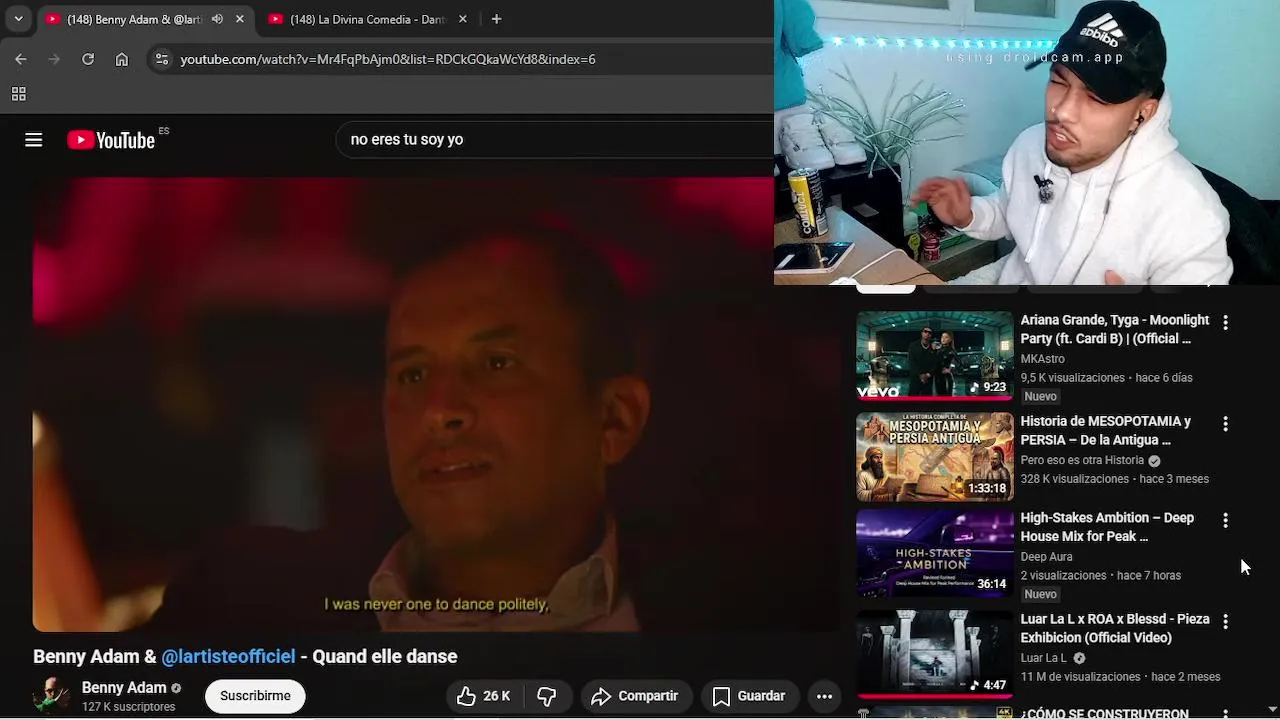Image resolution: width=1280 pixels, height=720 pixels.
Task: Click the Suscribirme button
Action: point(255,696)
